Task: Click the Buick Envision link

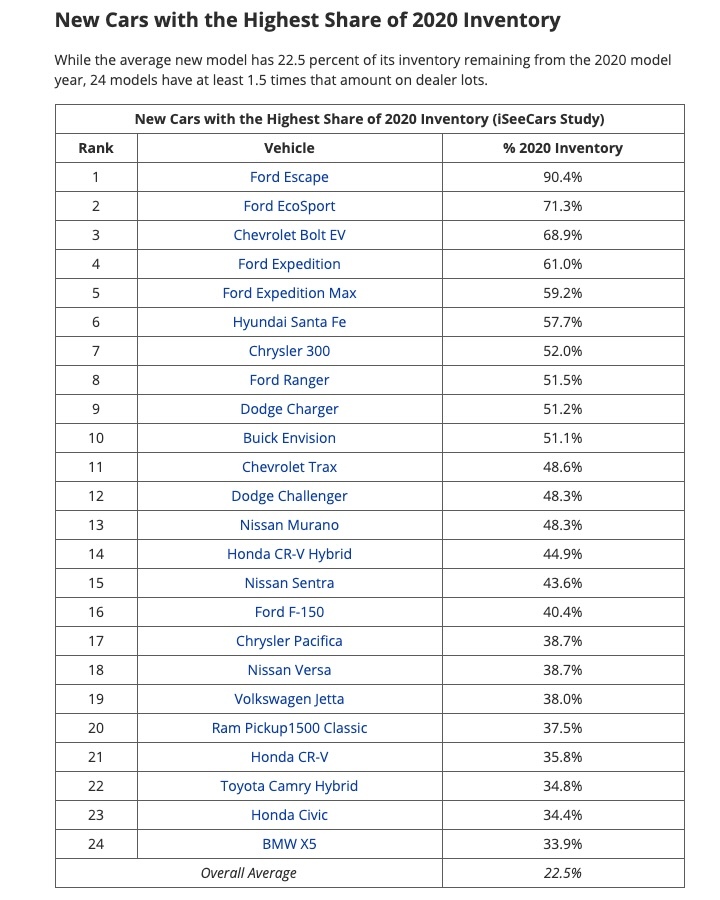Action: coord(289,438)
